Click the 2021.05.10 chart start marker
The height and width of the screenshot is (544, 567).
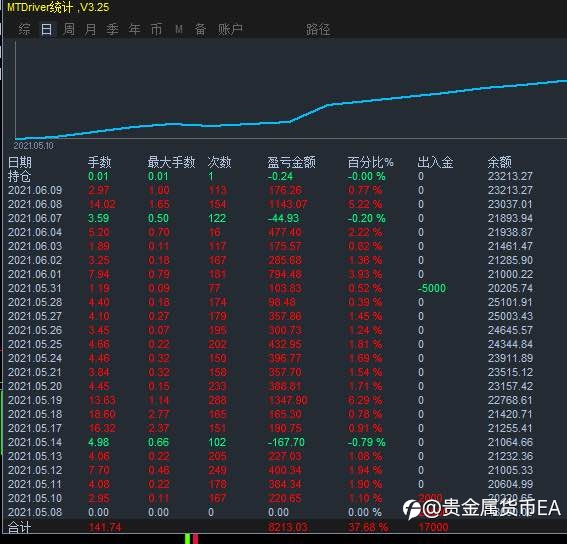[33, 146]
